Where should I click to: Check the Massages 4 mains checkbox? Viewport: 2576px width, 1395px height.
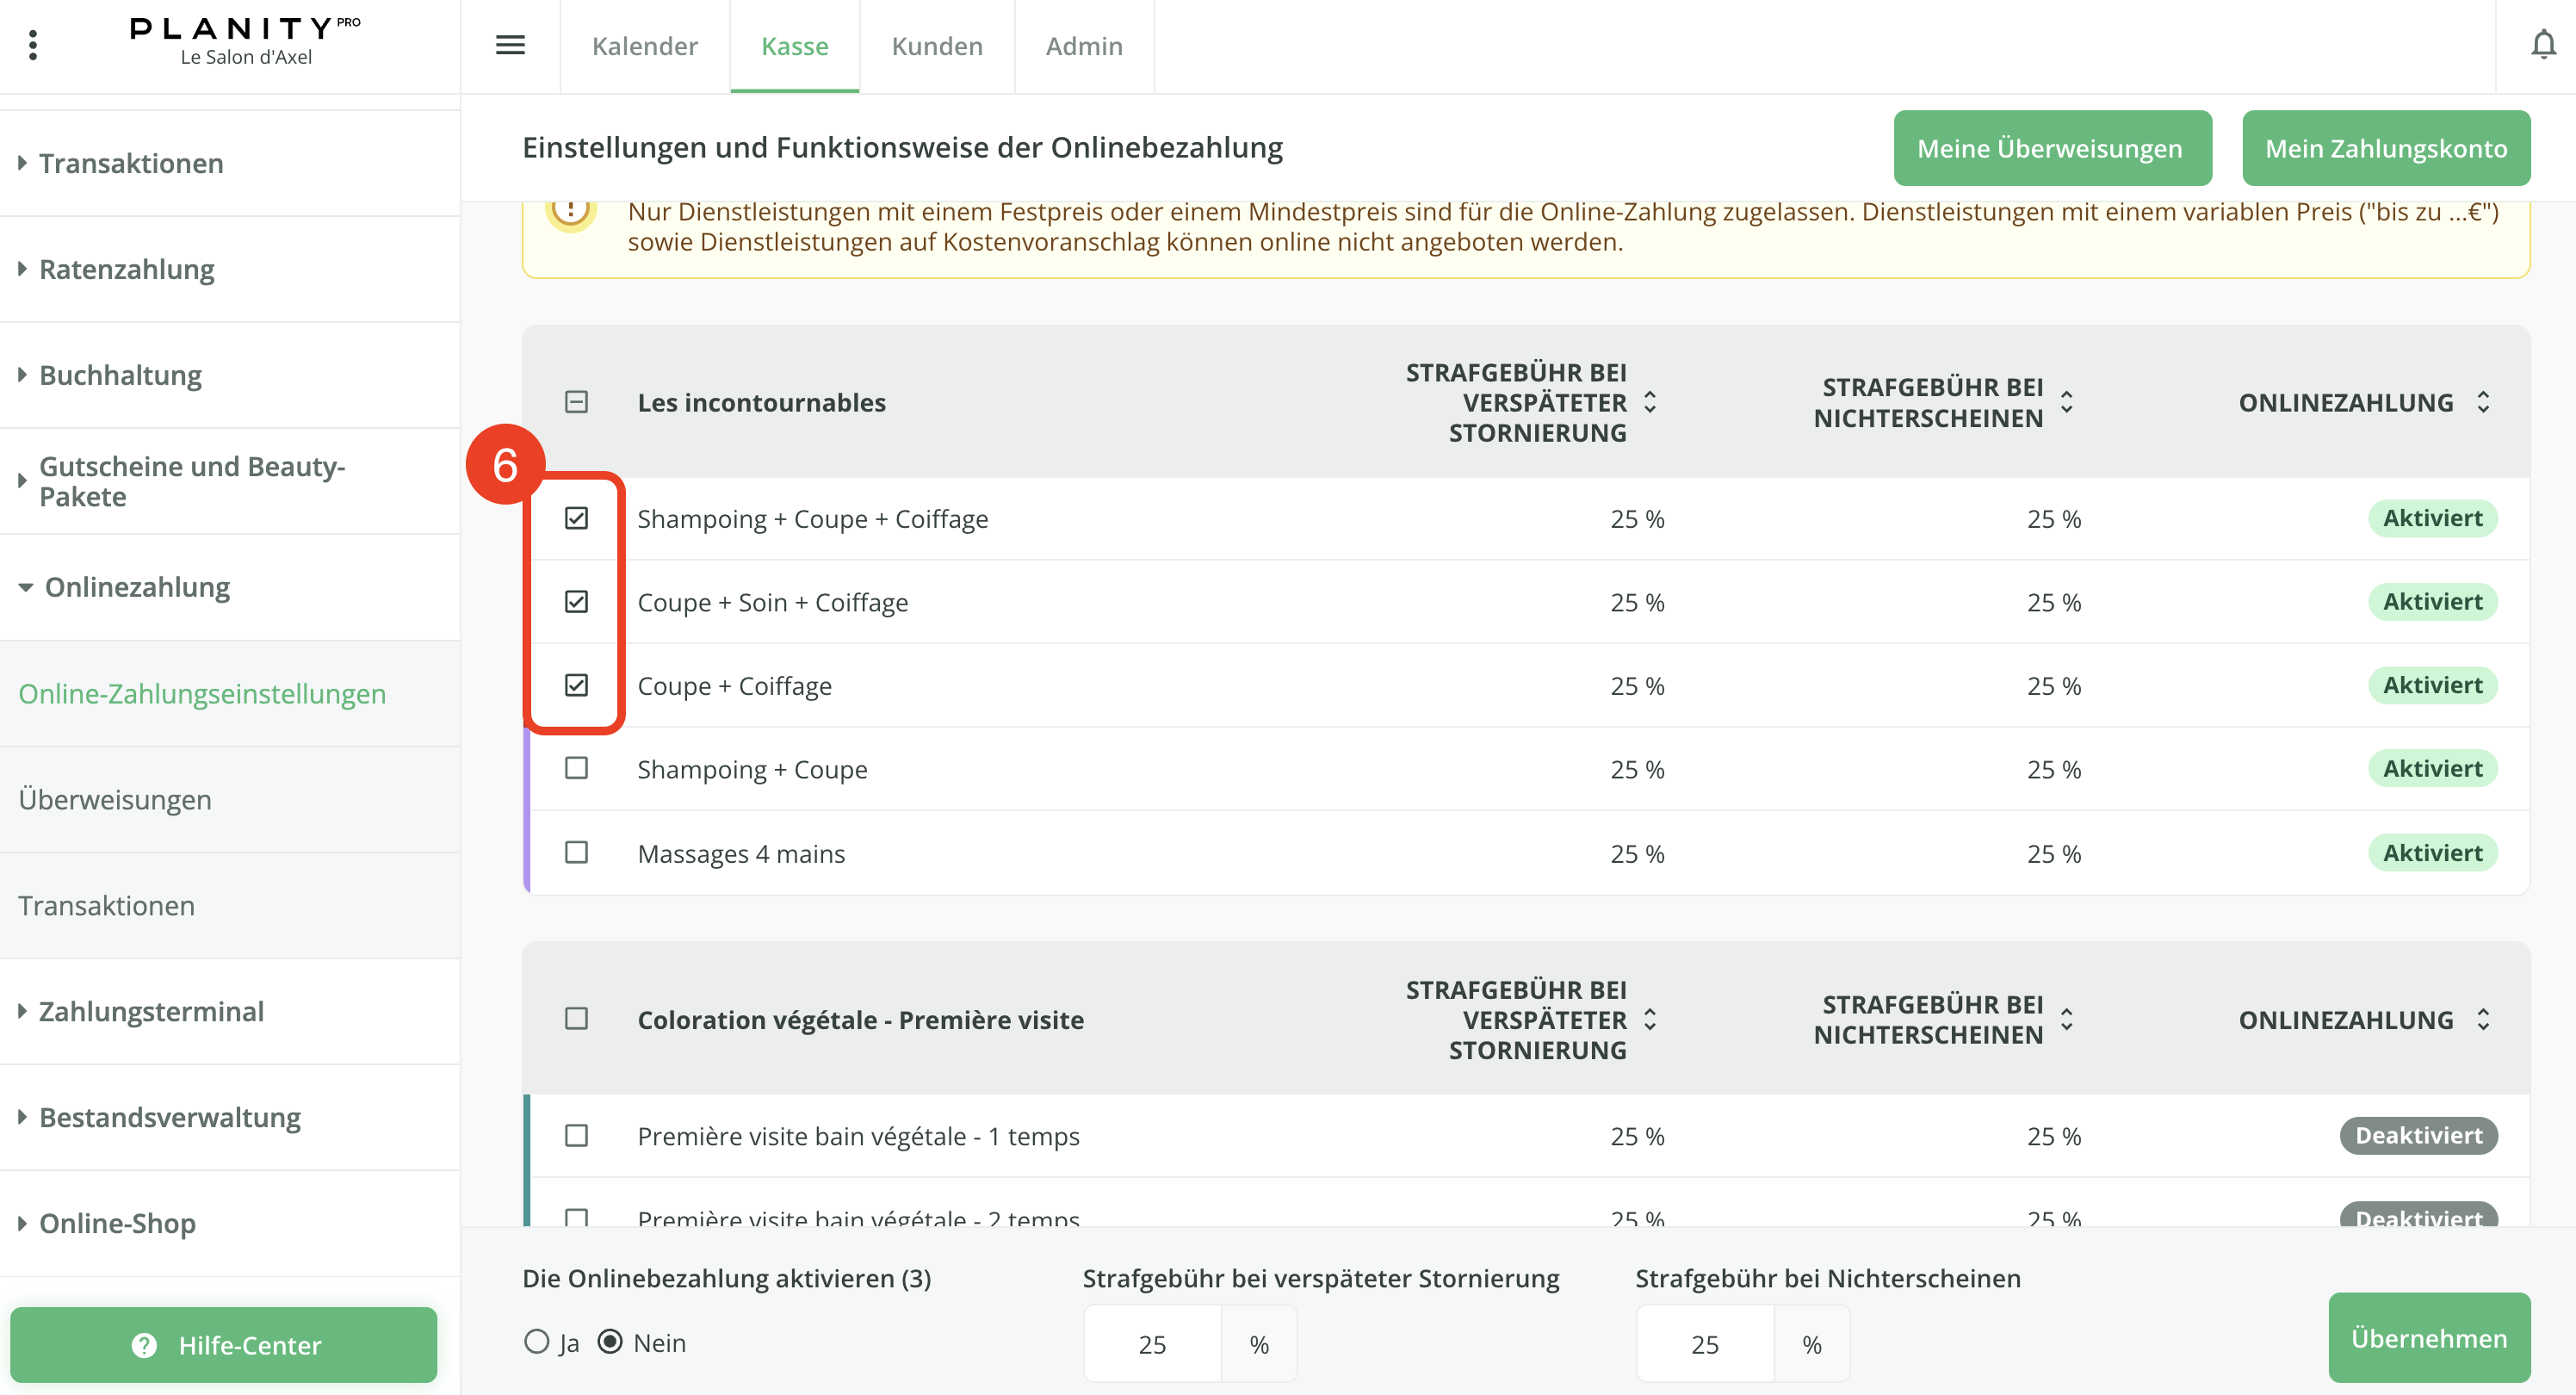576,852
